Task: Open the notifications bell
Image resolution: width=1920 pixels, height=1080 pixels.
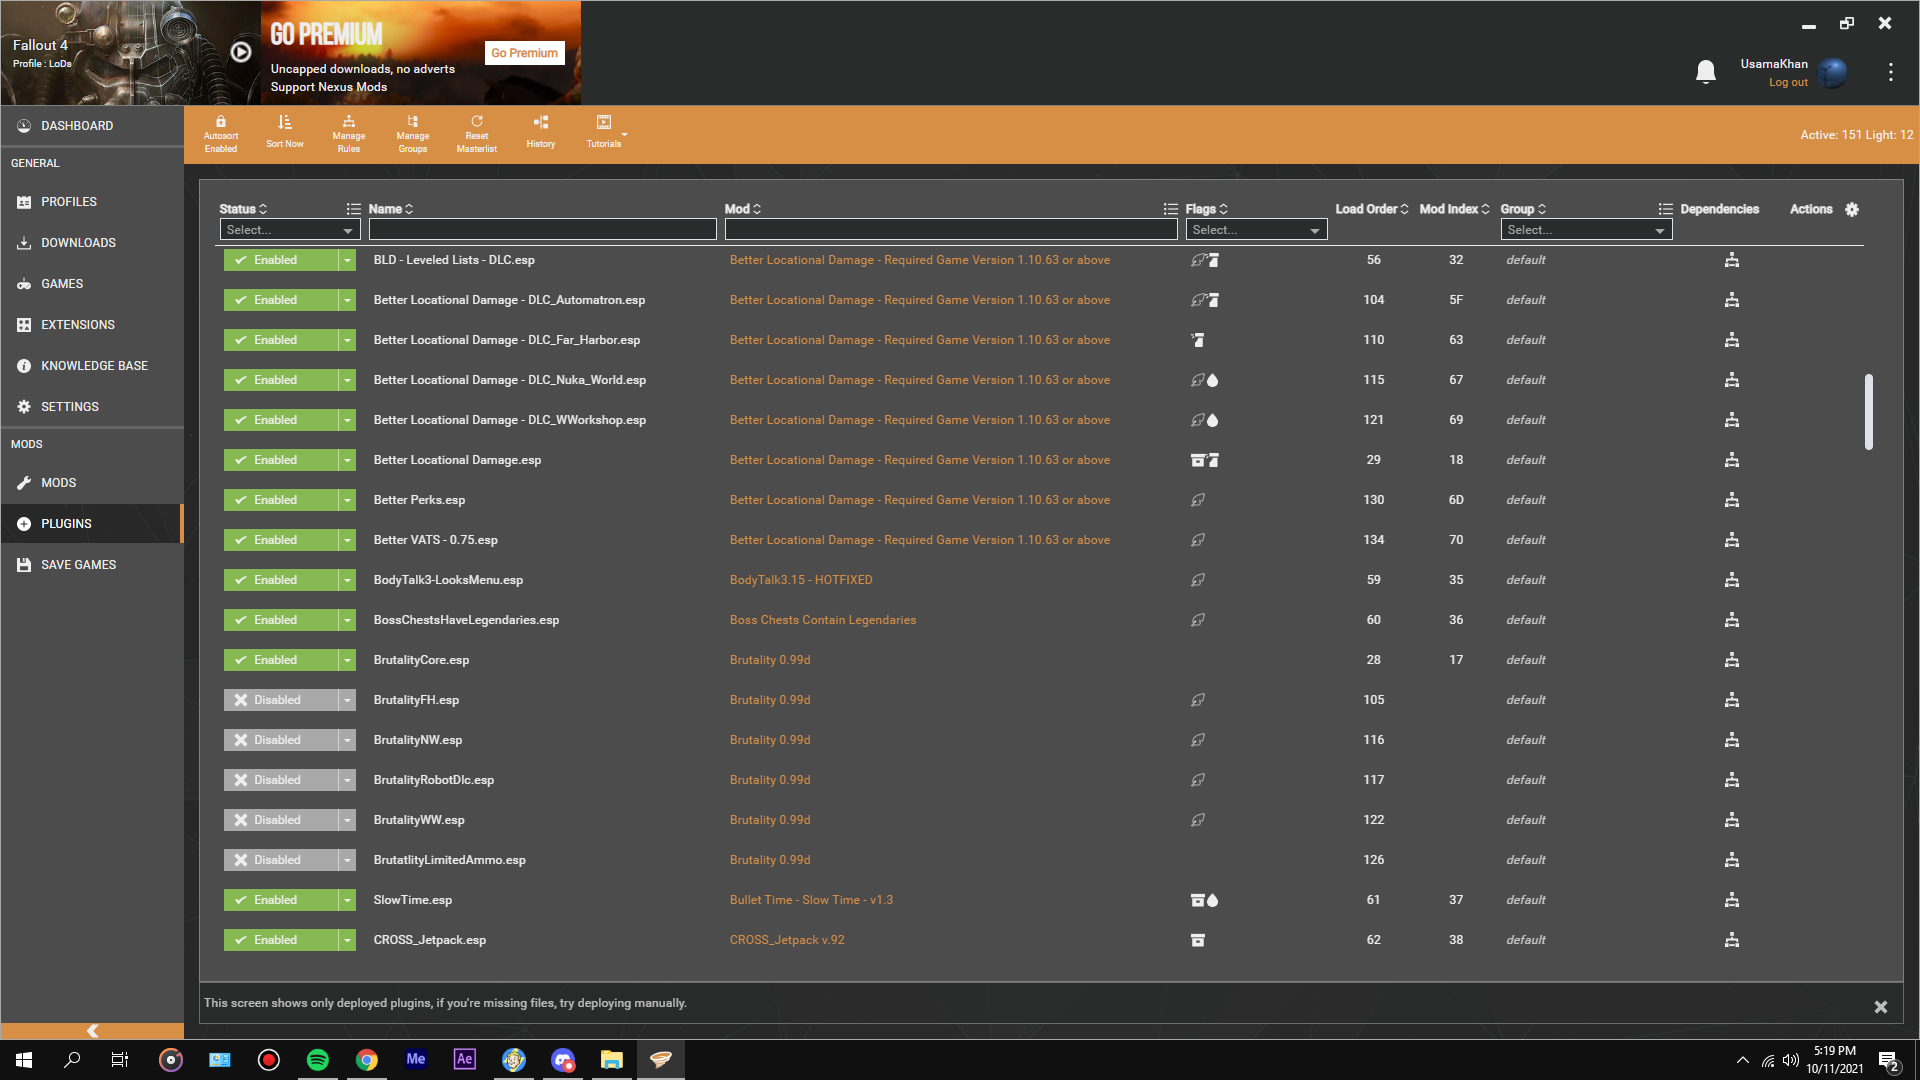Action: 1706,72
